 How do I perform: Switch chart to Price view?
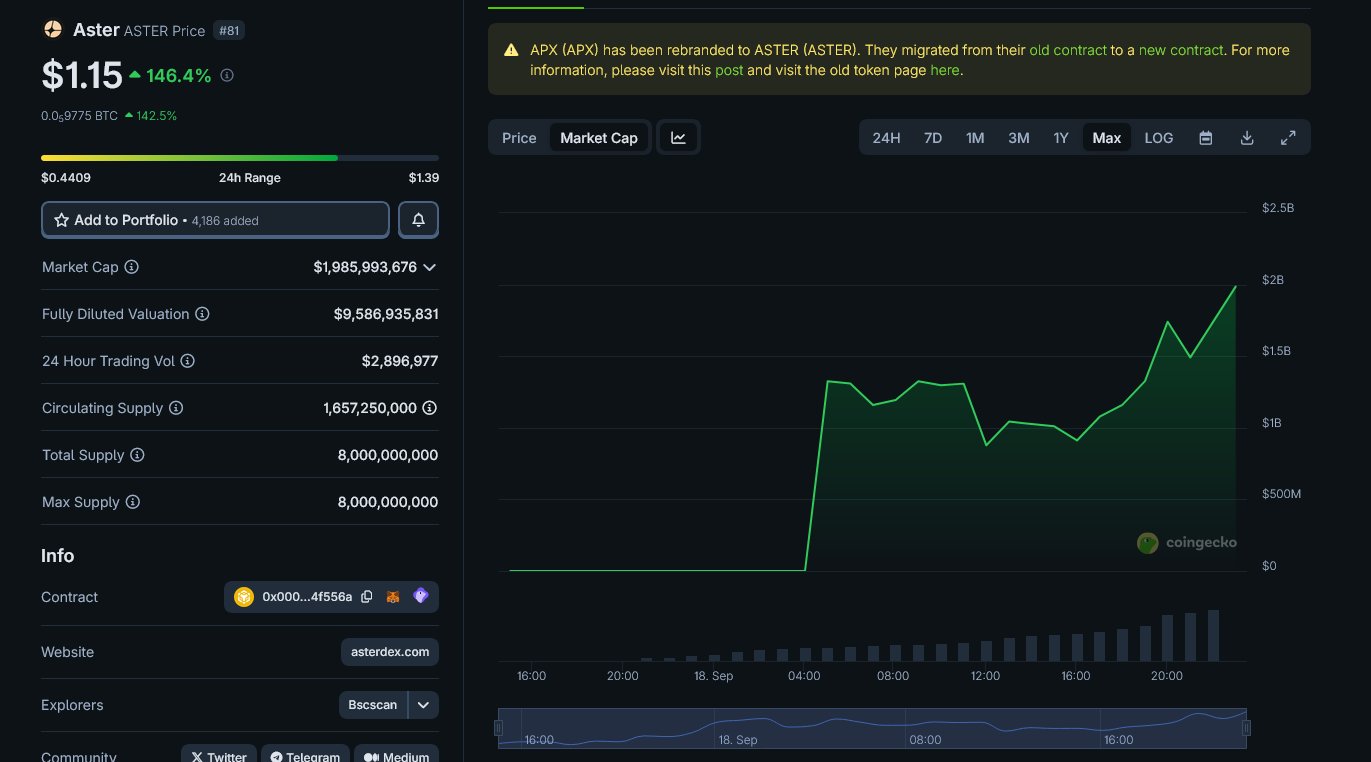(x=519, y=138)
